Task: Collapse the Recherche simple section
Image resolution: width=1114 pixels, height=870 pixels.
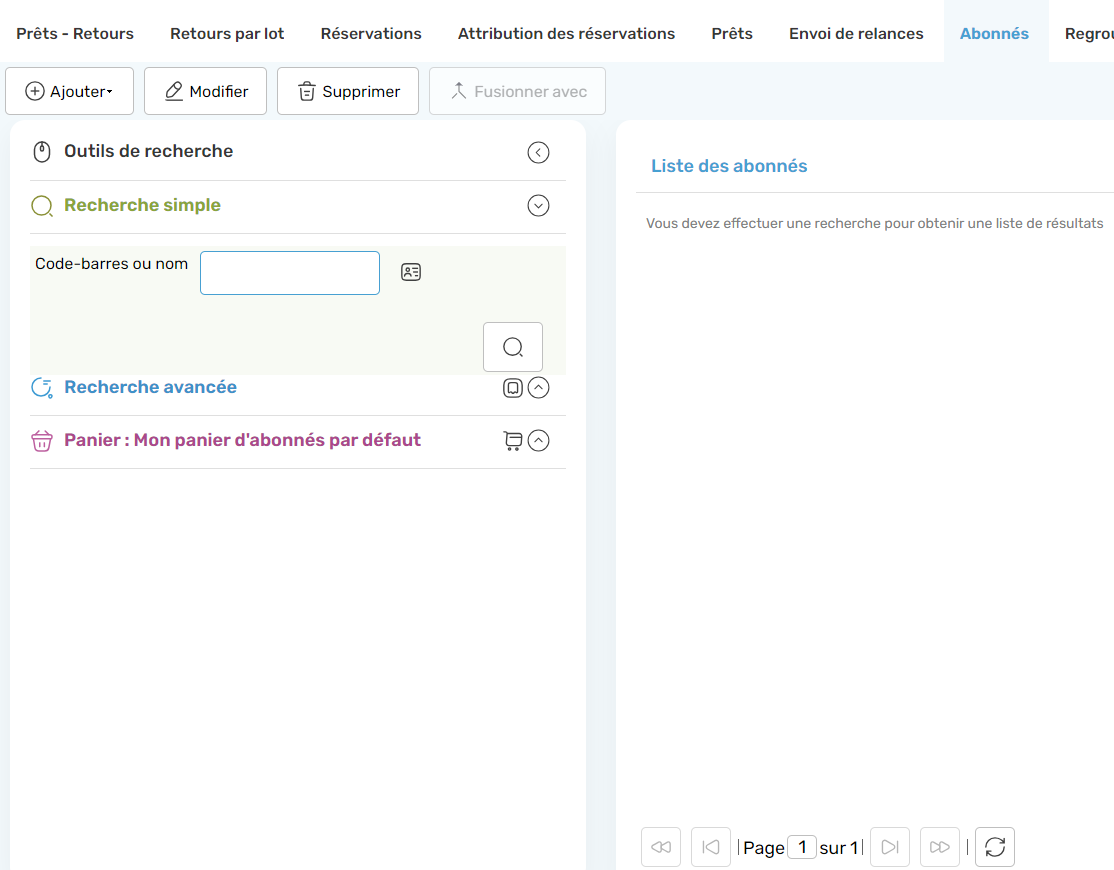Action: coord(538,205)
